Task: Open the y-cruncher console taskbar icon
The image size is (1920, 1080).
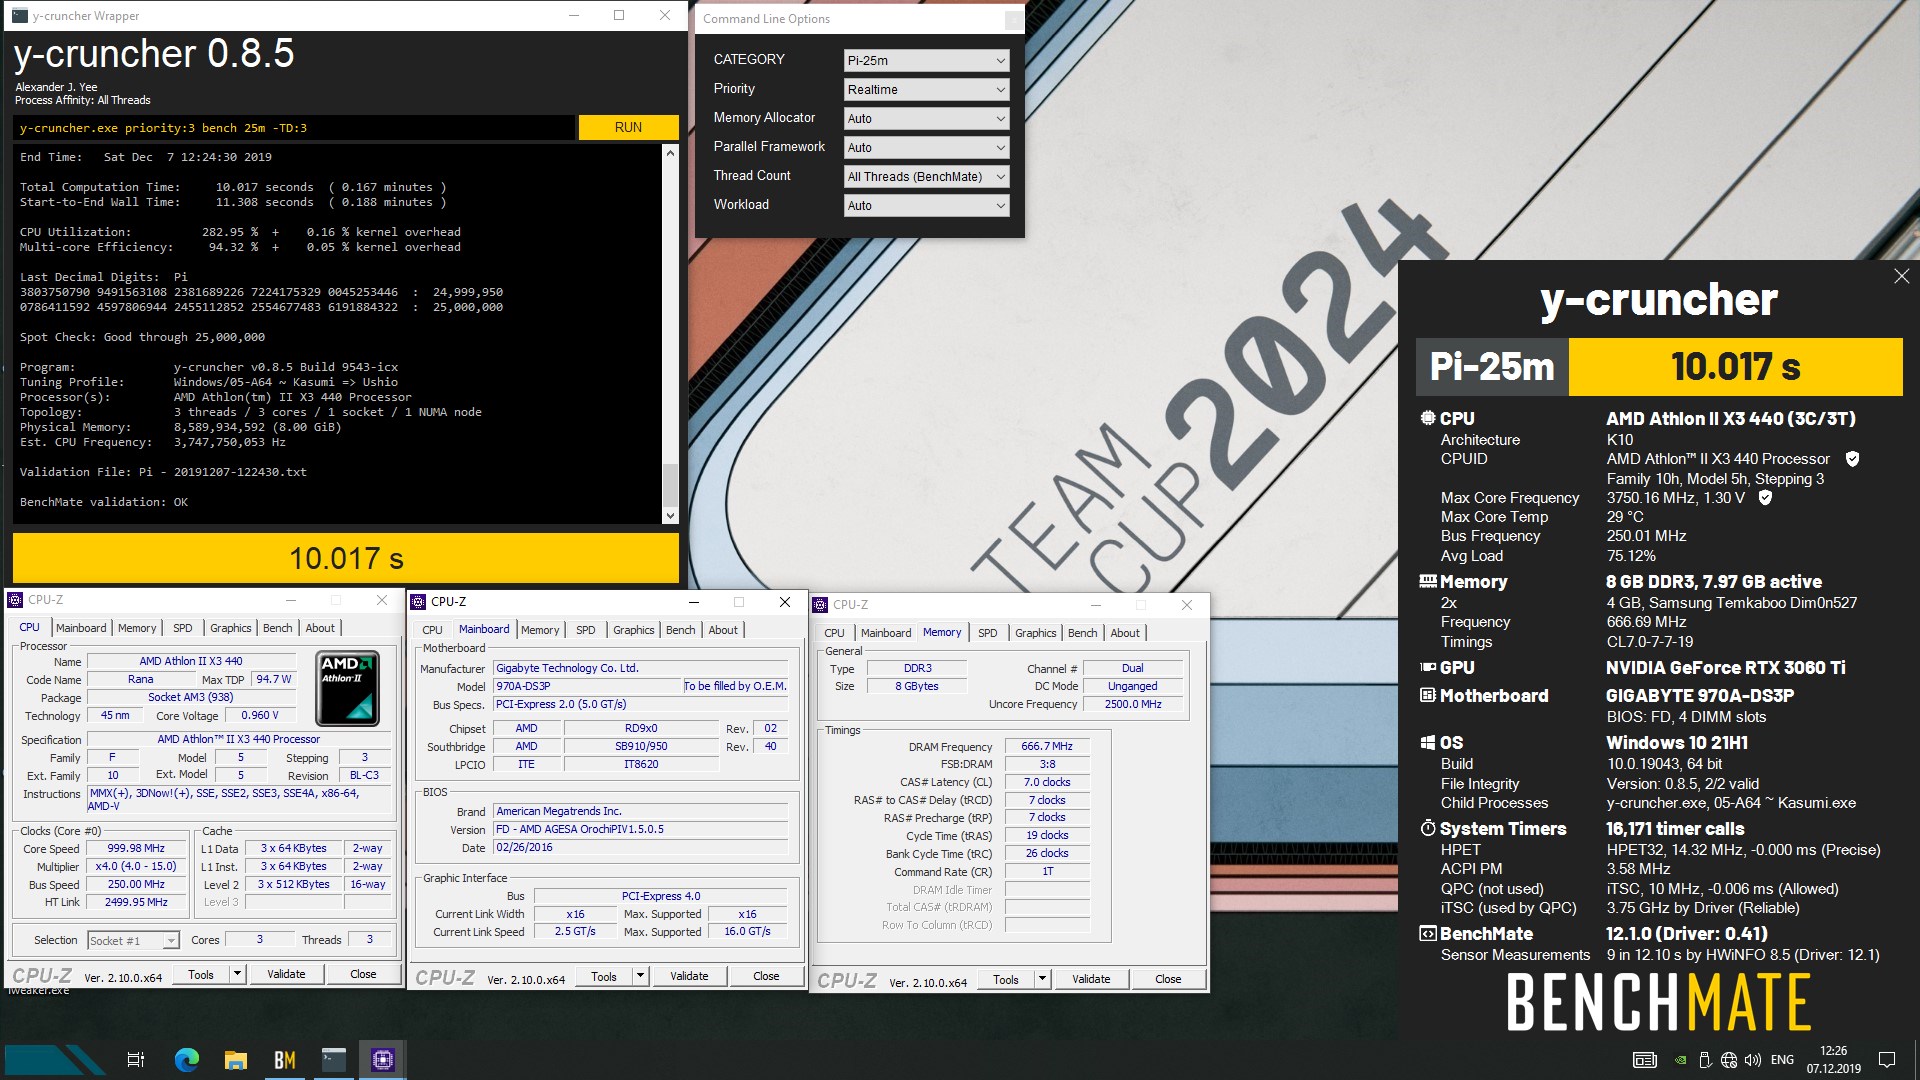Action: point(333,1060)
